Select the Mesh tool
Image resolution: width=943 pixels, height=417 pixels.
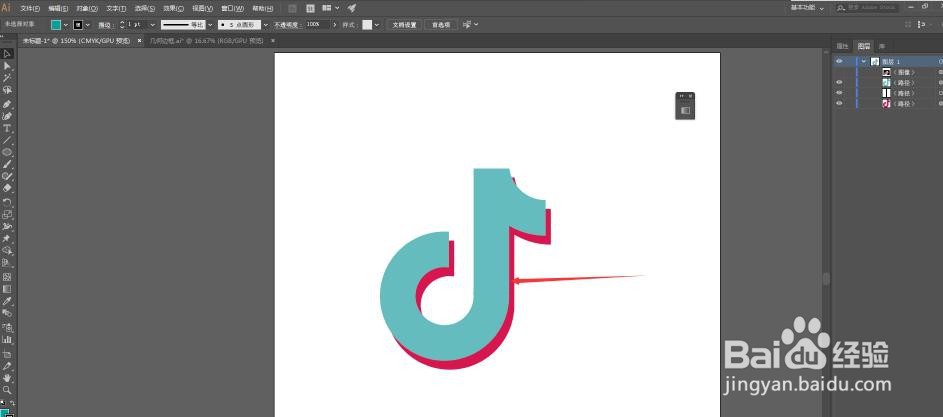tap(7, 277)
